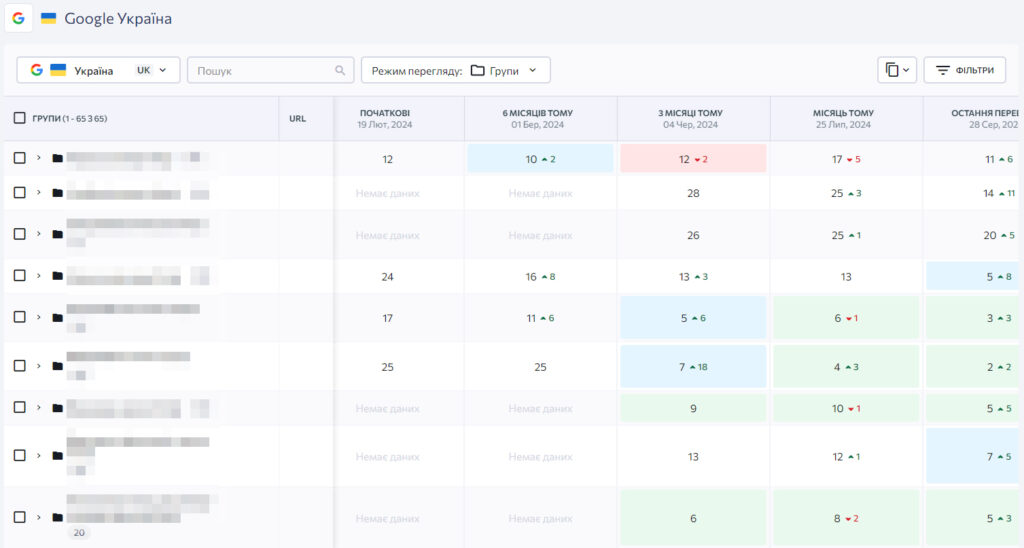Expand the second group row chevron
This screenshot has height=548, width=1024.
39,192
